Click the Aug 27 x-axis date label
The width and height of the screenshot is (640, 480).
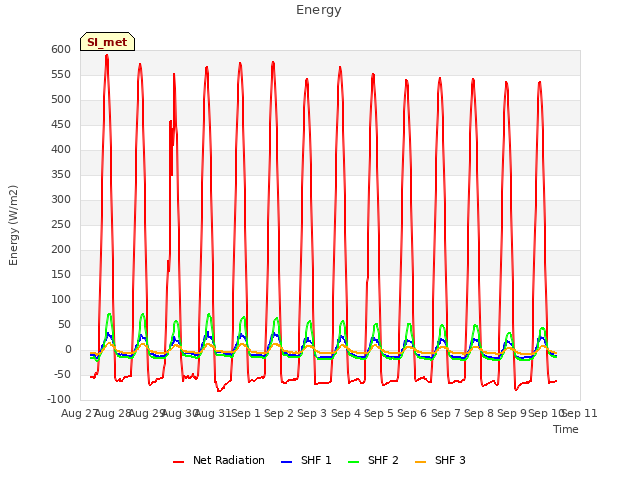tap(79, 413)
